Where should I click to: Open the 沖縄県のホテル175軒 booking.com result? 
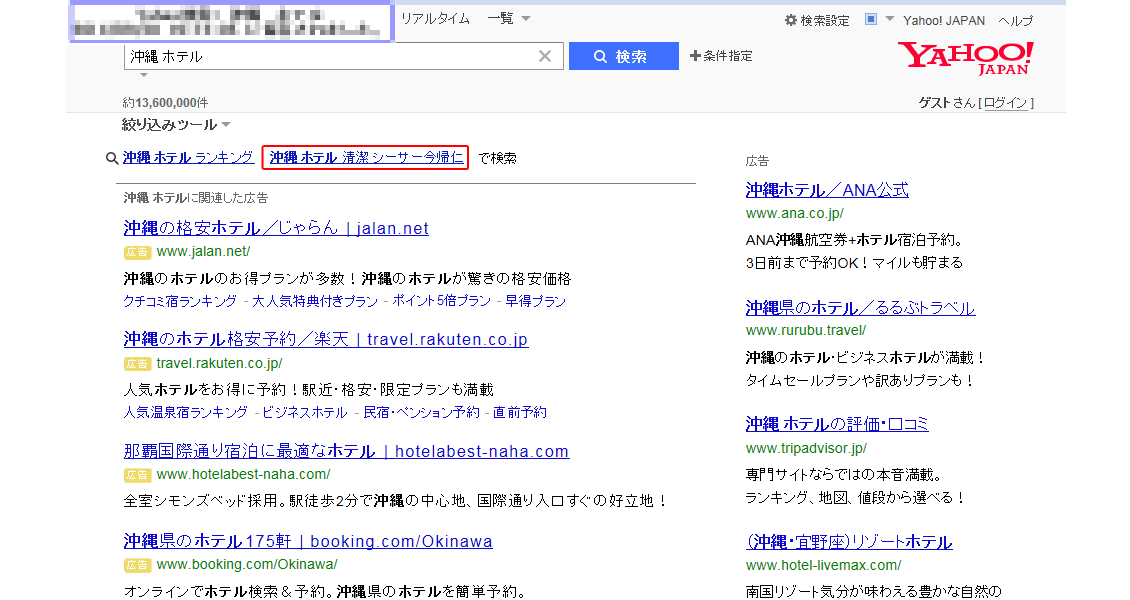point(308,541)
